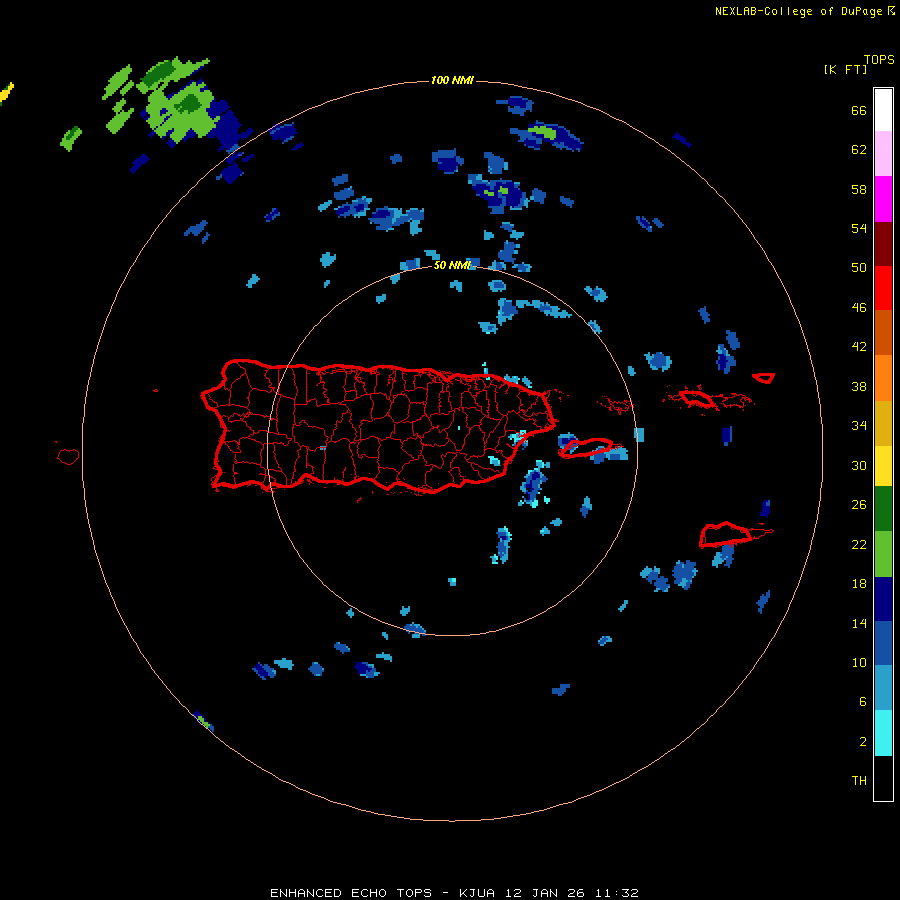The height and width of the screenshot is (900, 900).
Task: Click the St. Croix island outline
Action: pos(726,535)
